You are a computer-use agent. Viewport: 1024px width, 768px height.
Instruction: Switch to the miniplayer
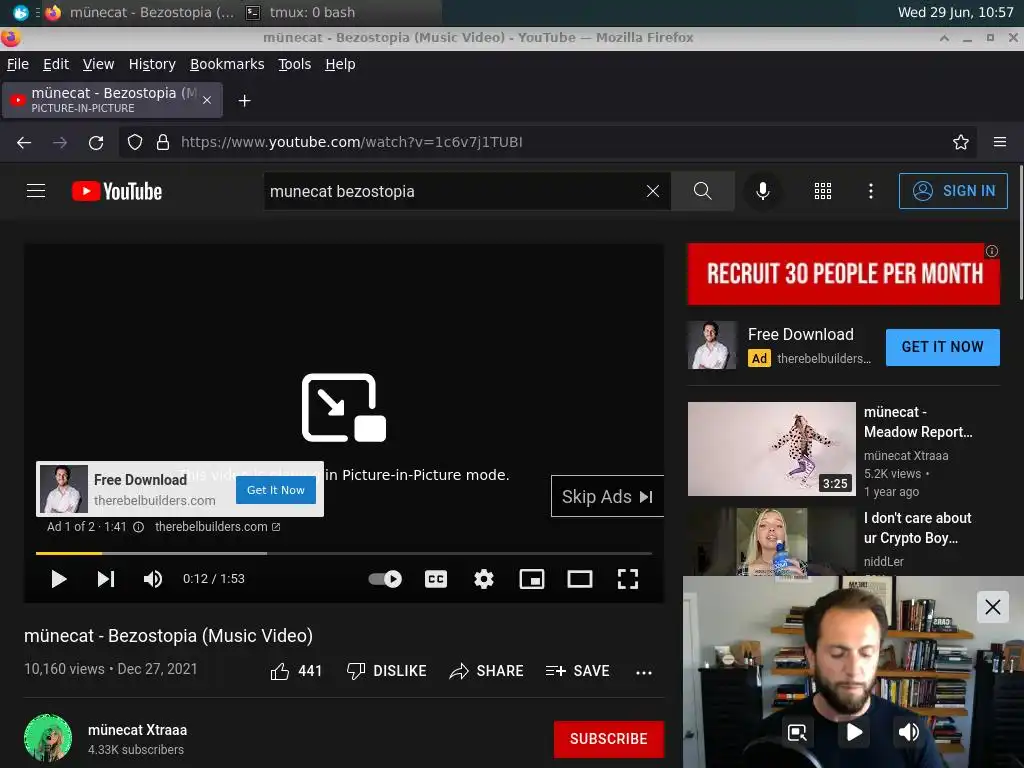[x=532, y=579]
